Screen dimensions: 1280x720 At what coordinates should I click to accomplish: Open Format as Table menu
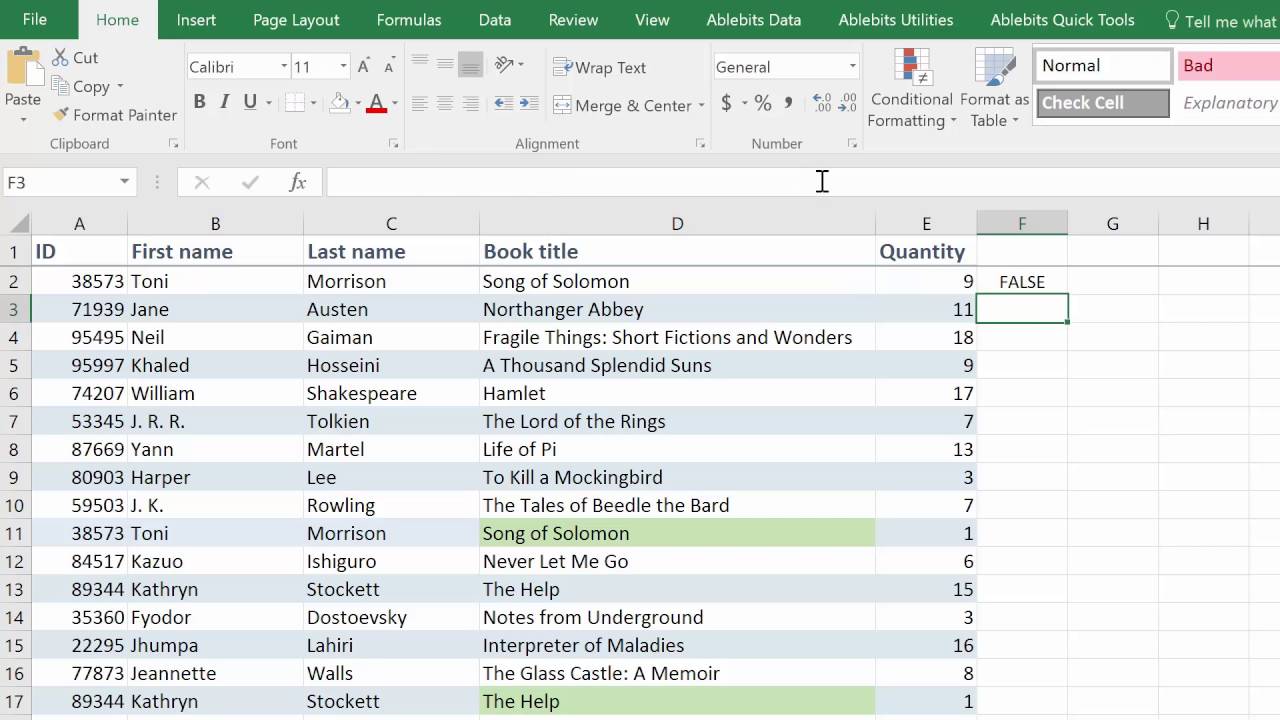point(994,89)
